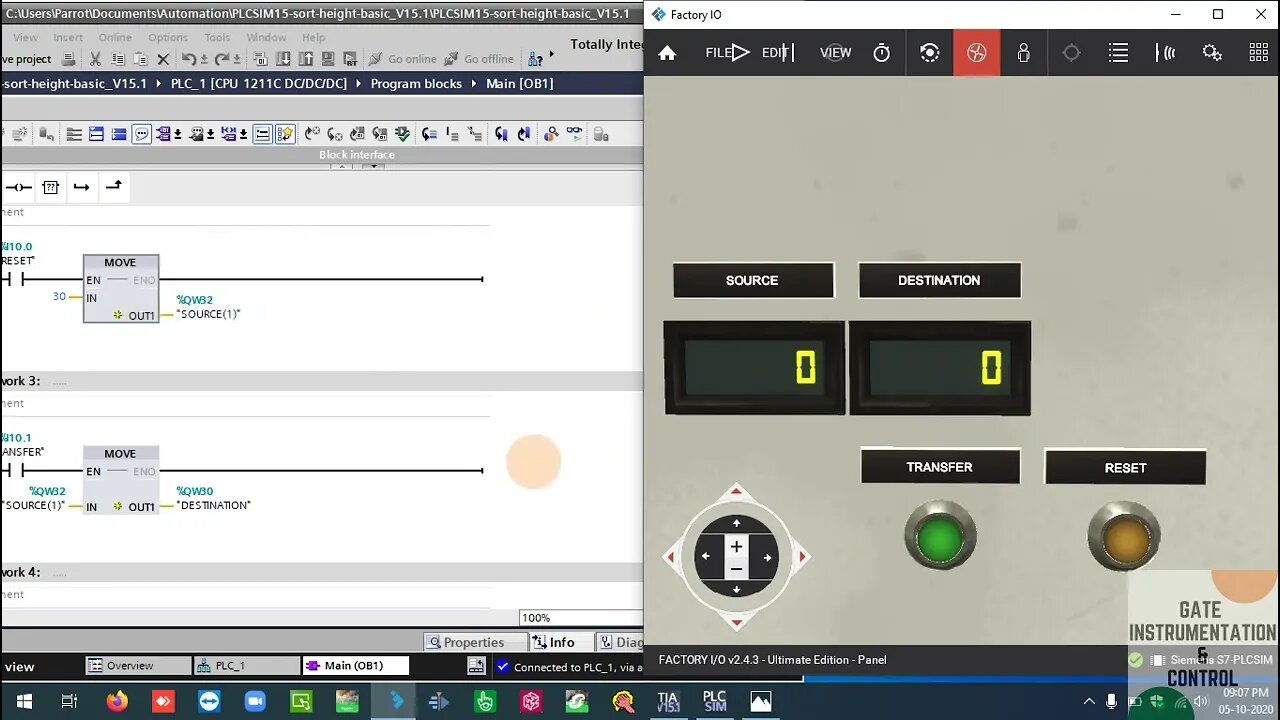Zoom in with camera pad plus button
The height and width of the screenshot is (720, 1280).
point(736,547)
